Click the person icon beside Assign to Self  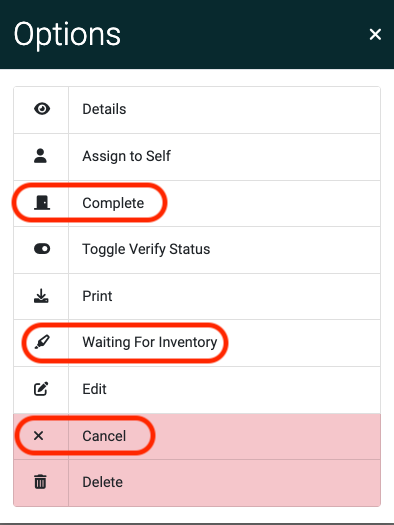pyautogui.click(x=41, y=156)
